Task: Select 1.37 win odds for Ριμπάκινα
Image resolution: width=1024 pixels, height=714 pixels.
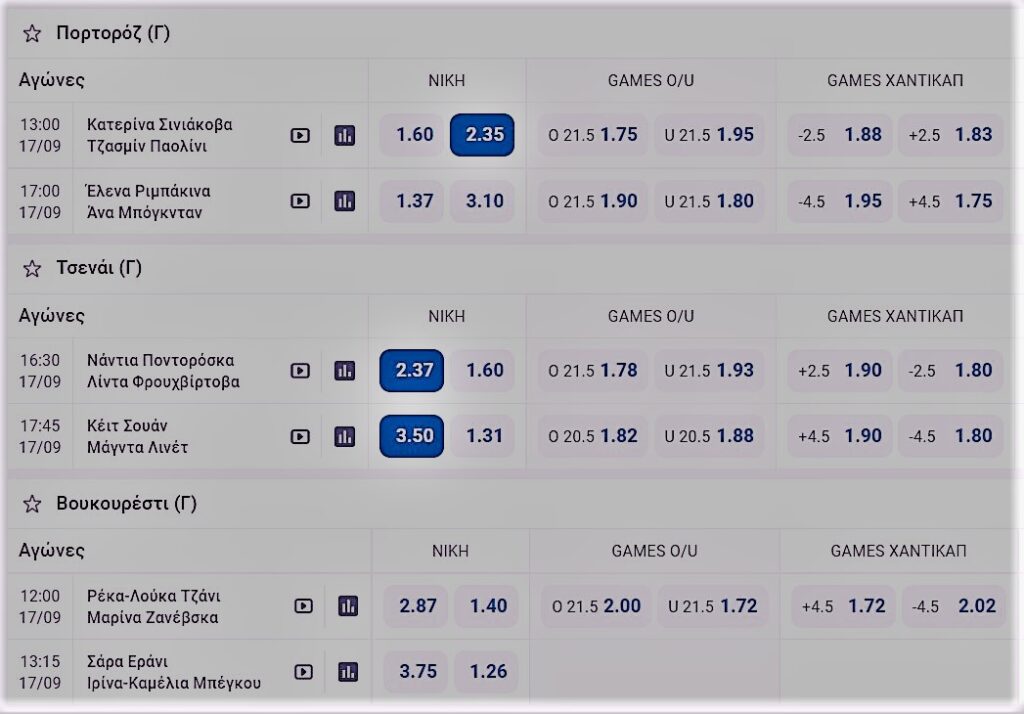Action: (413, 201)
